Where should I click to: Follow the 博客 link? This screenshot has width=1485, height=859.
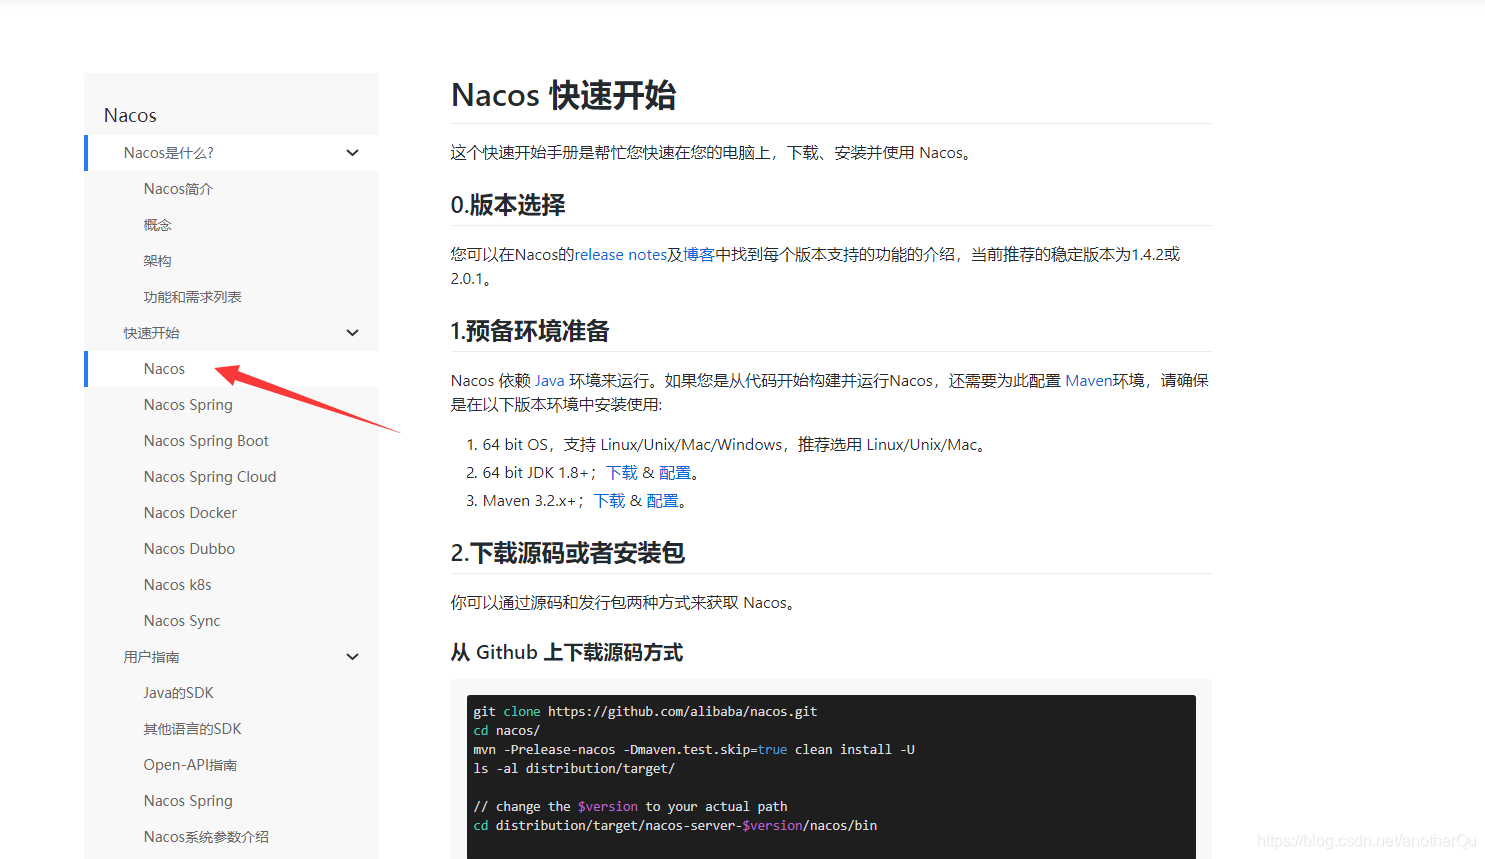click(699, 255)
